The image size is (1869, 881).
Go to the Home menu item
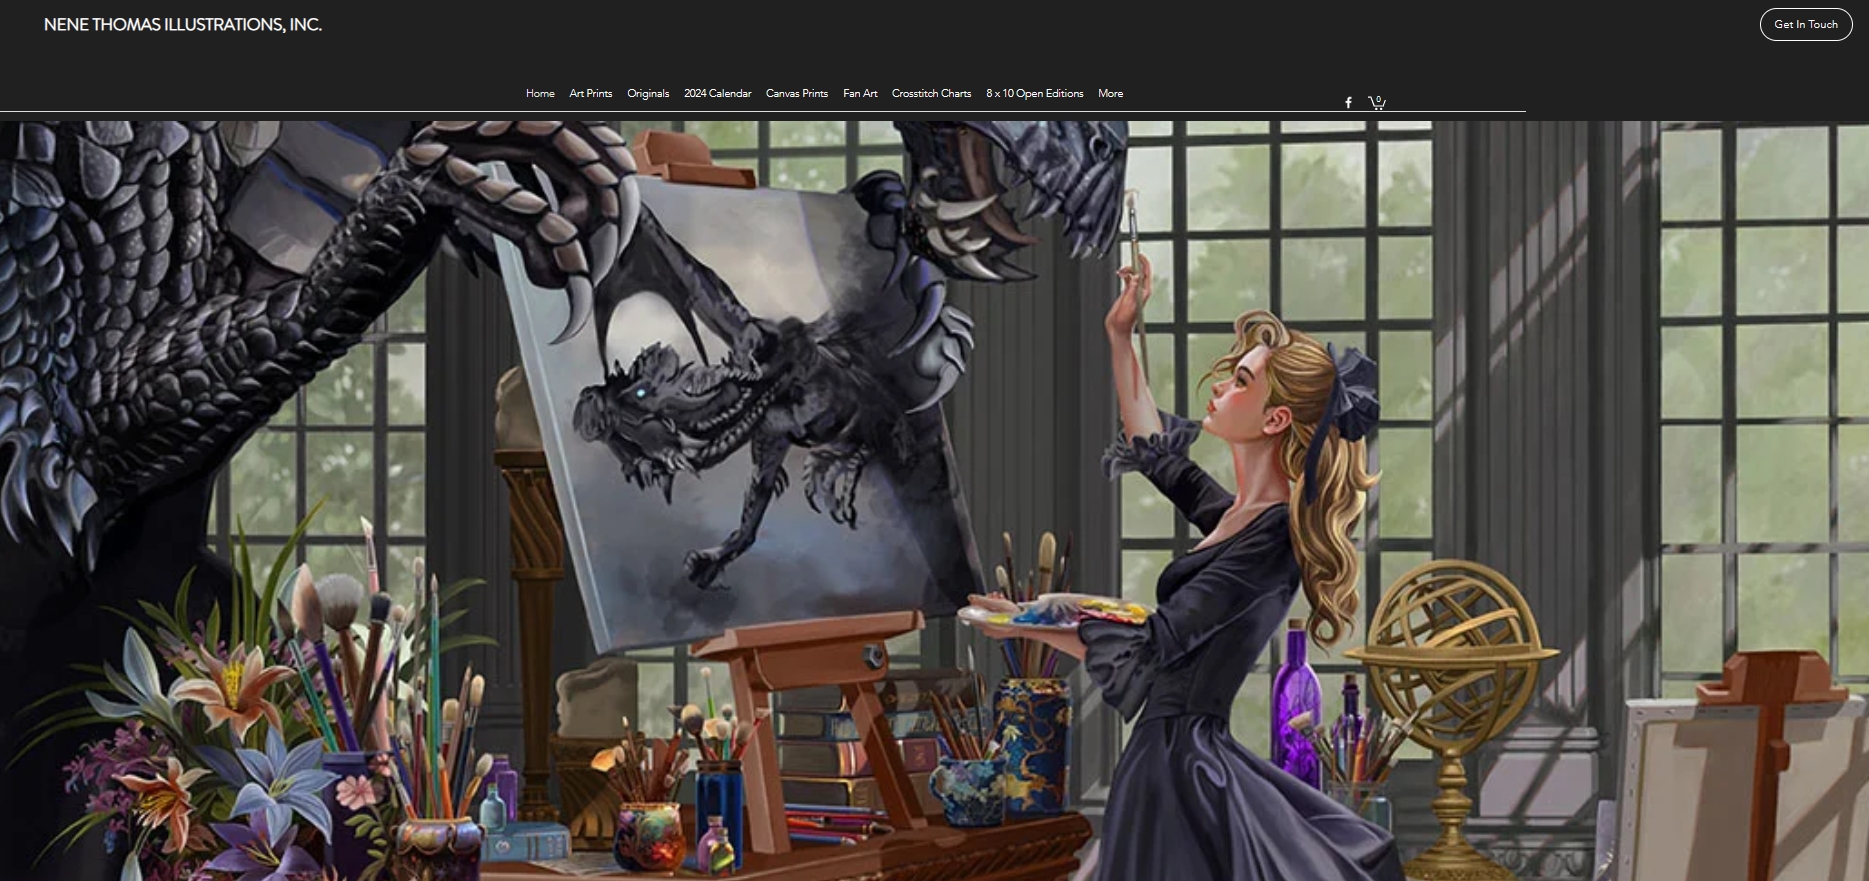(x=540, y=93)
